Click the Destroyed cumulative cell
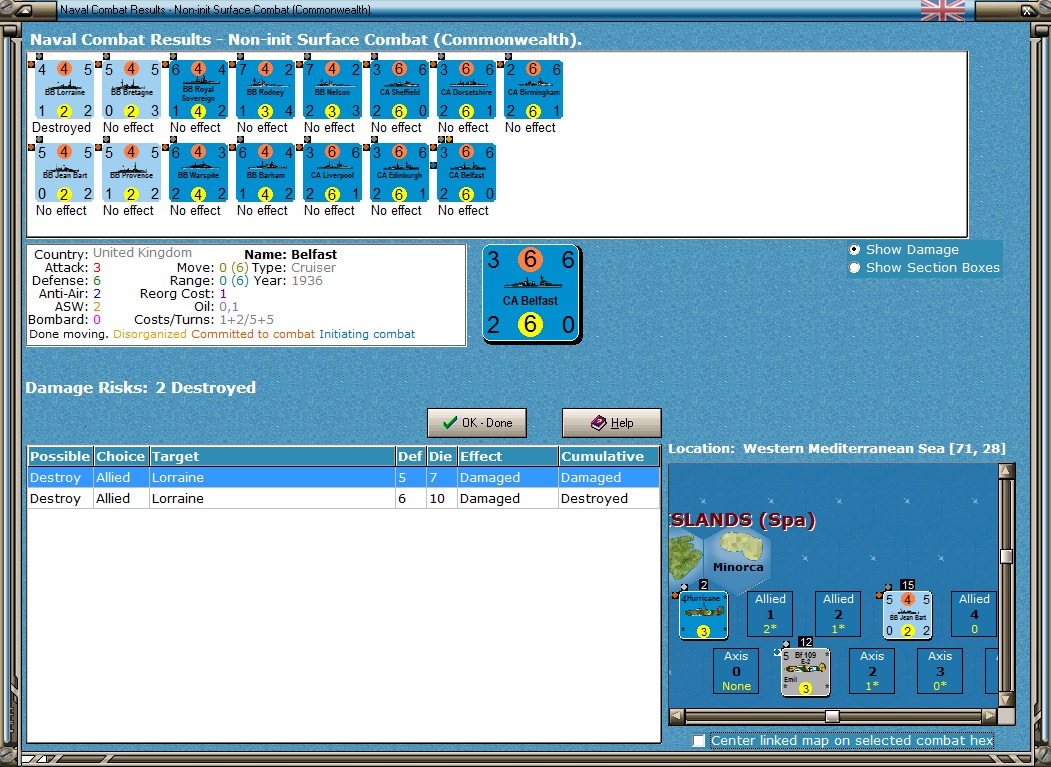1051x767 pixels. pyautogui.click(x=609, y=498)
